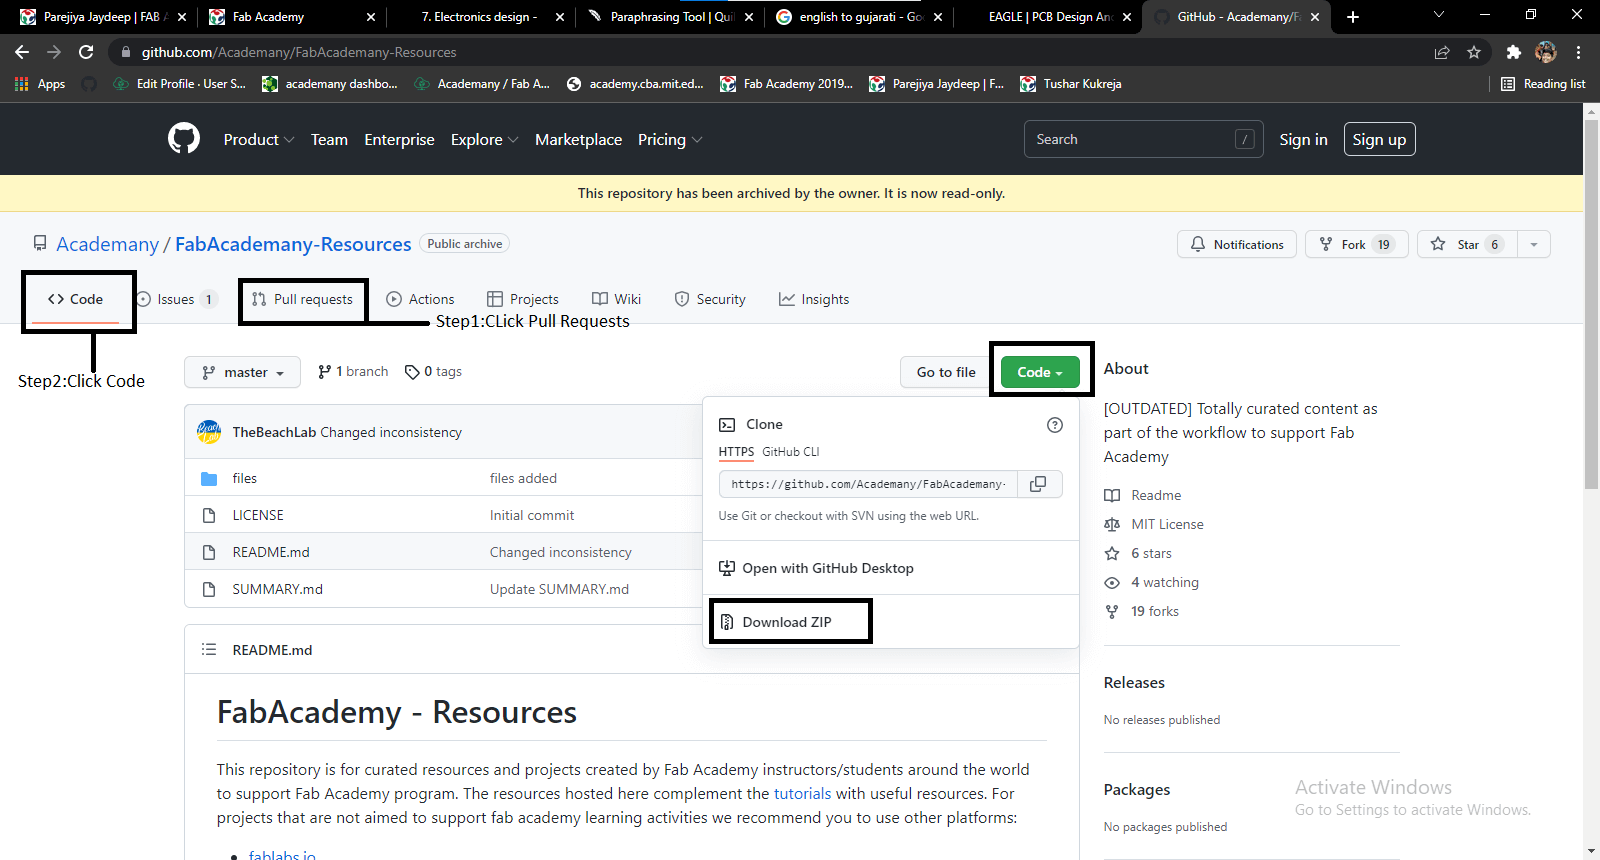Click the Notifications bell button
This screenshot has height=860, width=1600.
(1237, 244)
